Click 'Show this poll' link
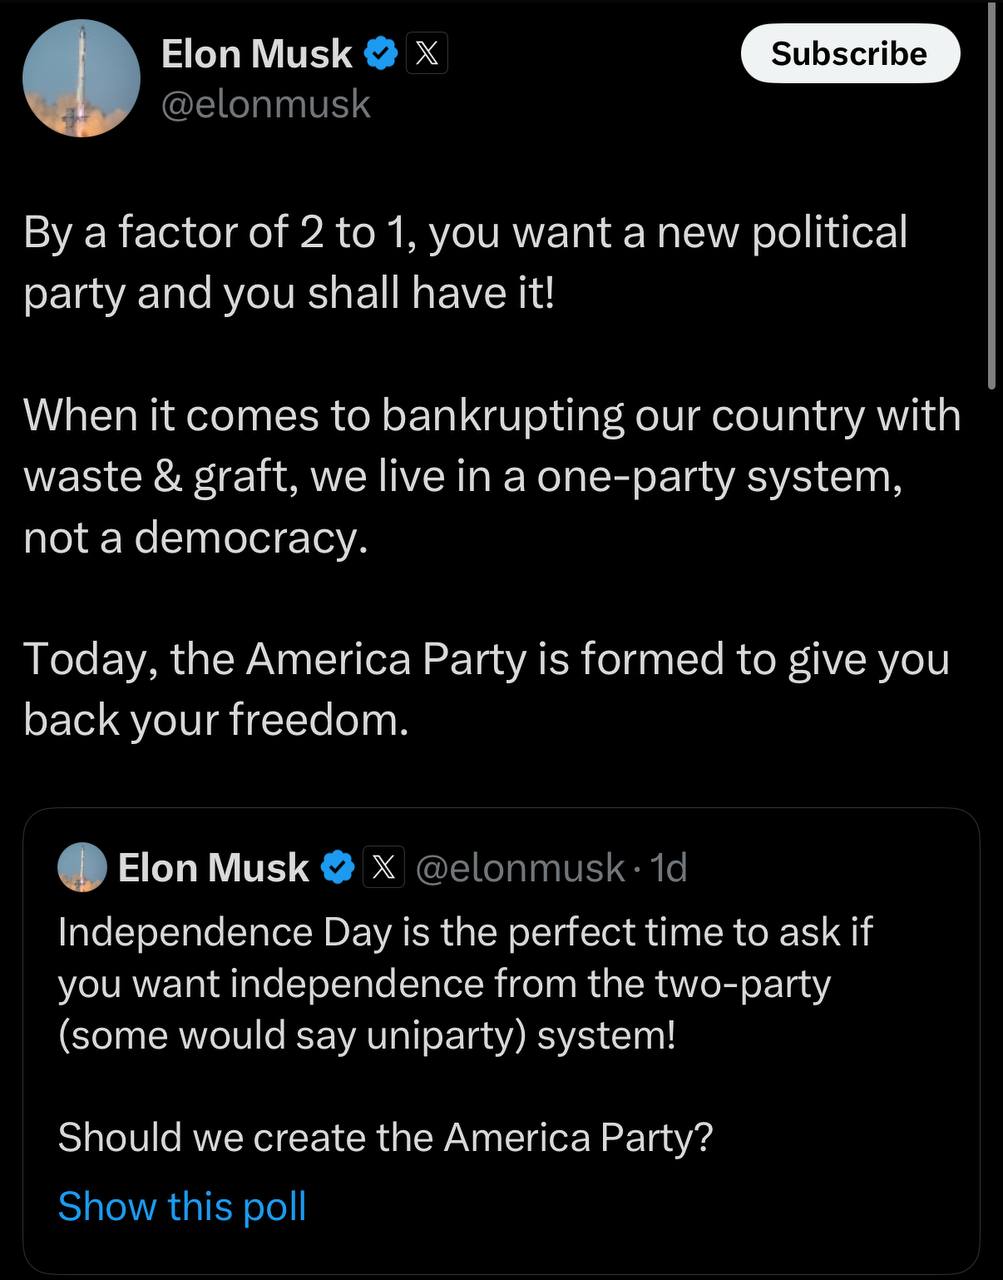 coord(182,1206)
